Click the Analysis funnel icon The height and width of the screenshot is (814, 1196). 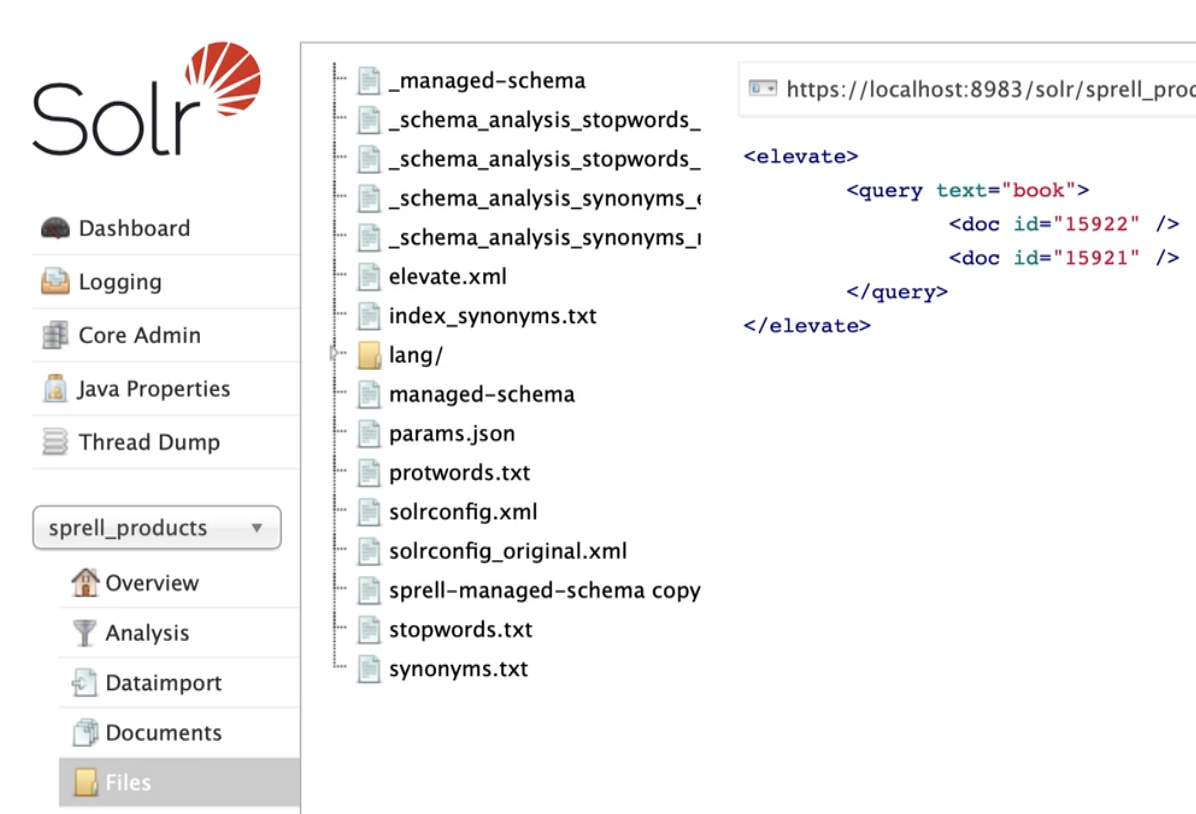[x=85, y=633]
